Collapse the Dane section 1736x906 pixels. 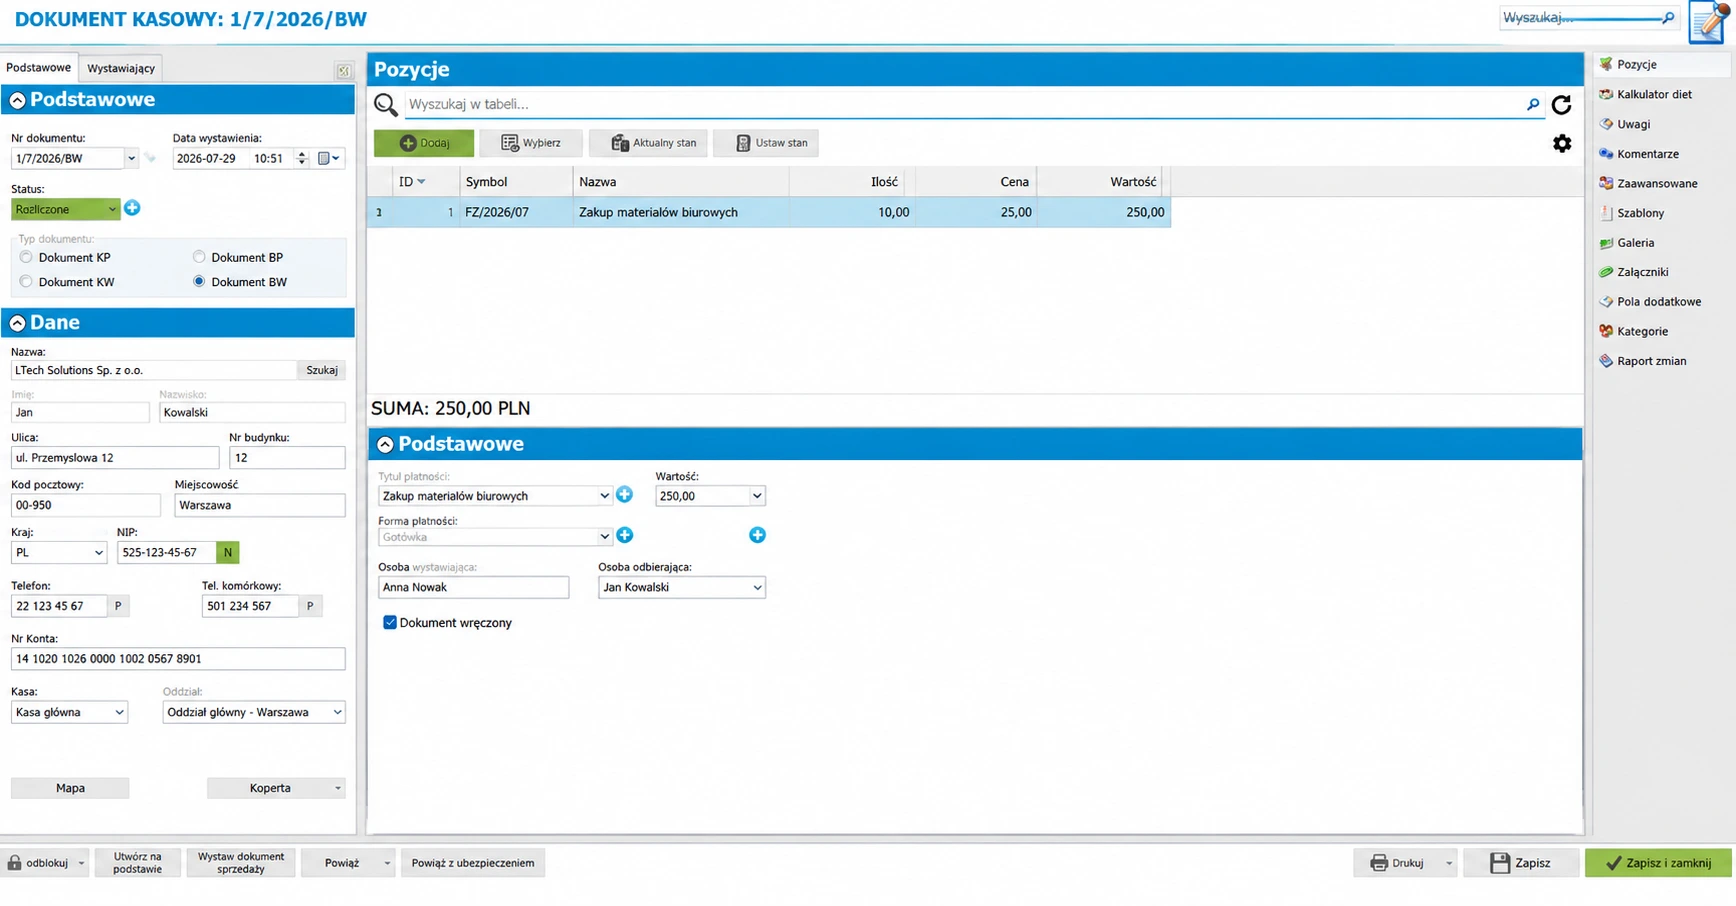click(x=18, y=323)
